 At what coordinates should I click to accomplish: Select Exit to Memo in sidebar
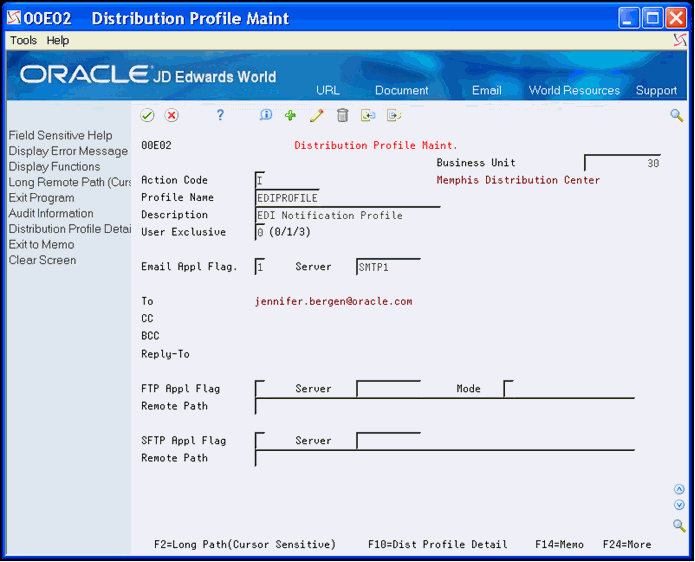[42, 244]
